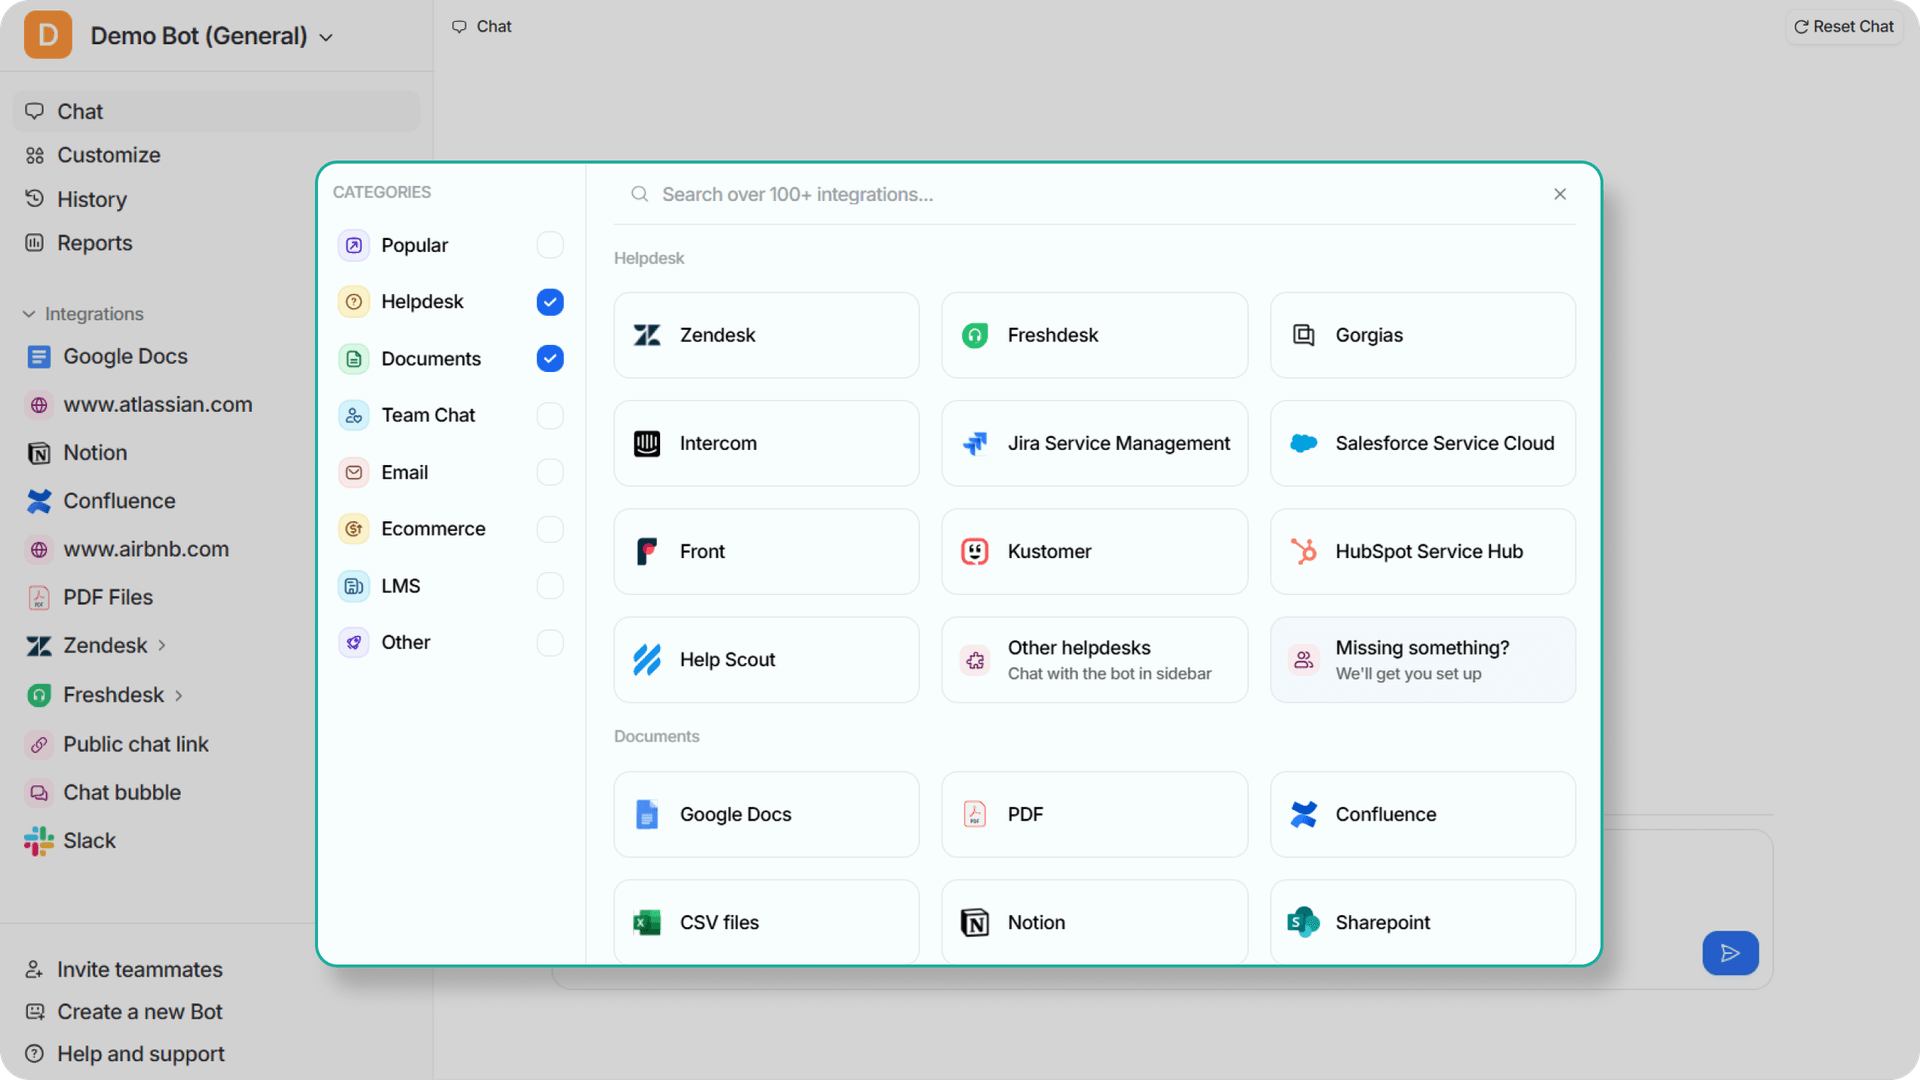
Task: Select the Chat tab in the top bar
Action: click(x=482, y=26)
